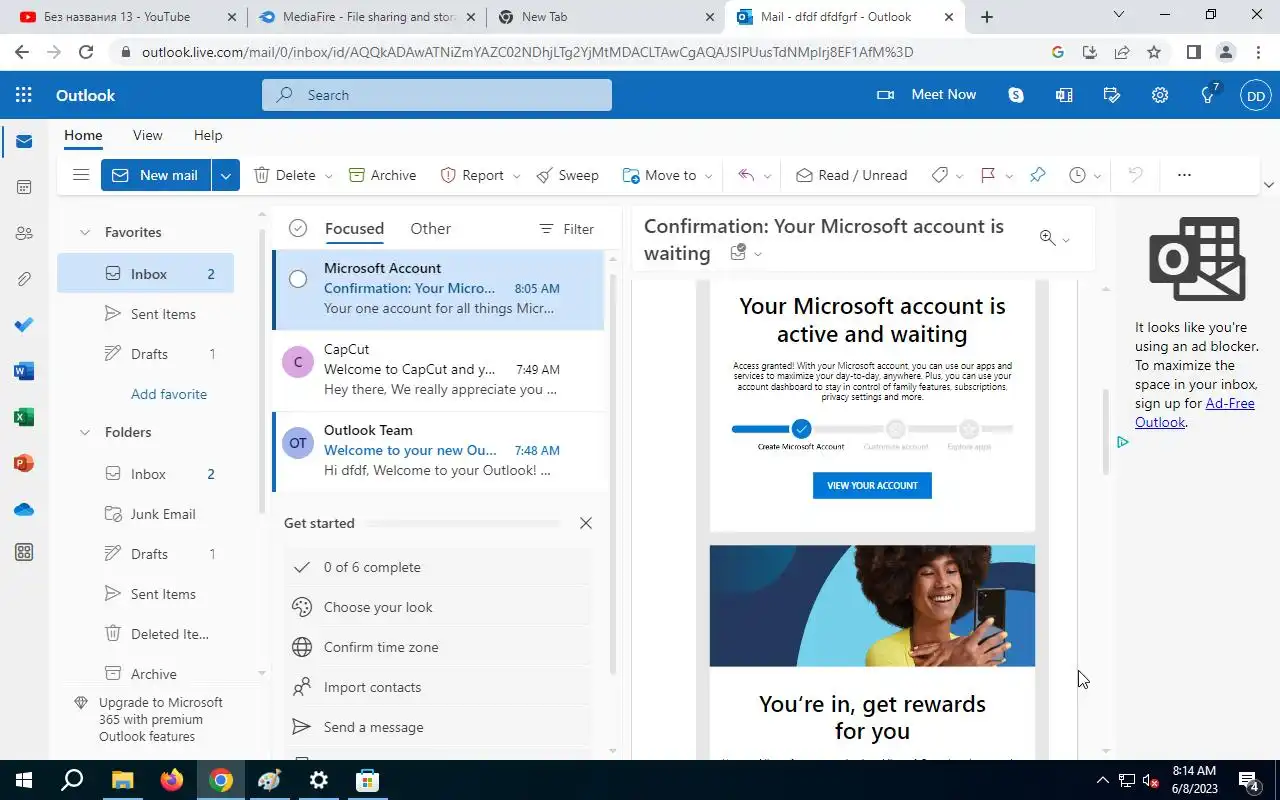1280x800 pixels.
Task: Open Tips lightbulb with 7 badge
Action: point(1208,94)
